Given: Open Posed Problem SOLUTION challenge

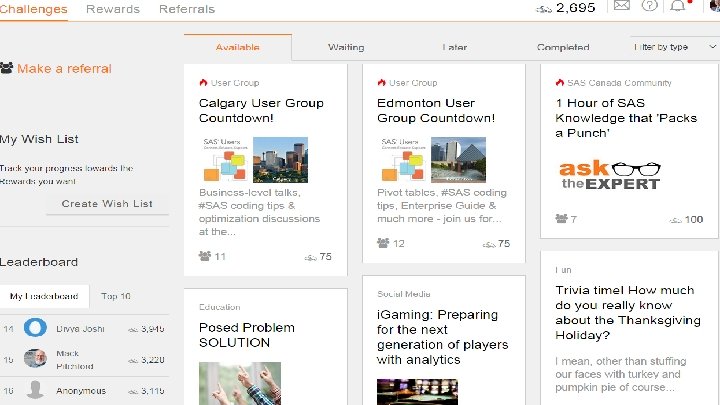Looking at the screenshot, I should (247, 335).
